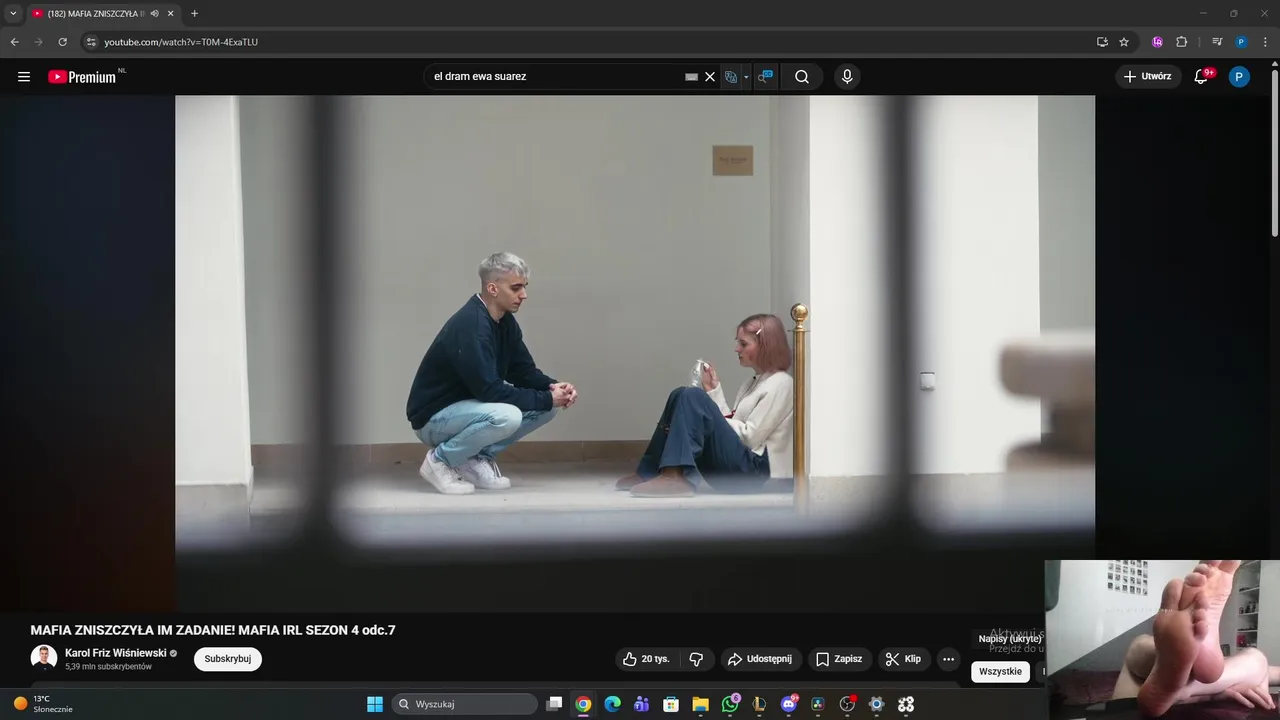The image size is (1280, 720).
Task: Click the Subskrybuj button
Action: (x=228, y=659)
